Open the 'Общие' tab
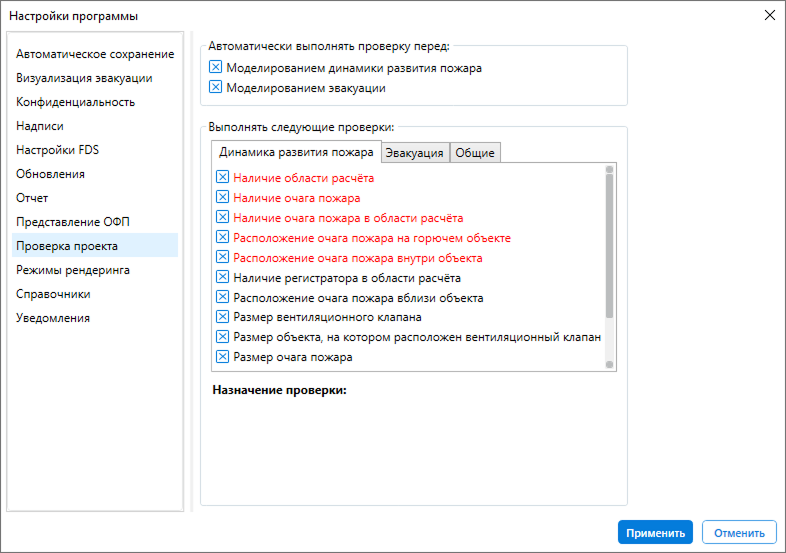 click(x=475, y=153)
